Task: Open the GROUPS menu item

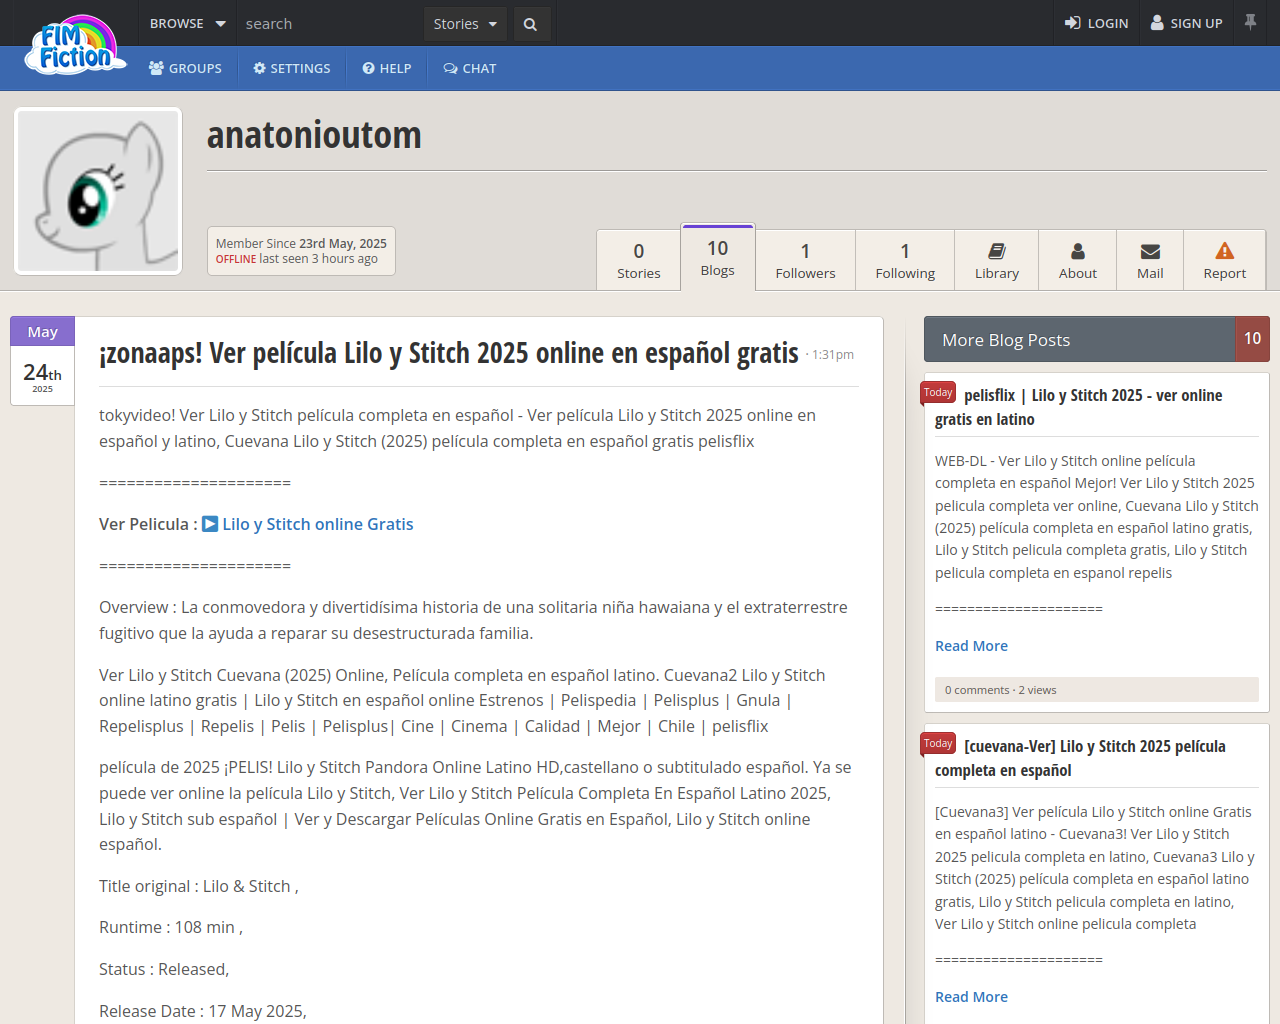Action: click(185, 68)
